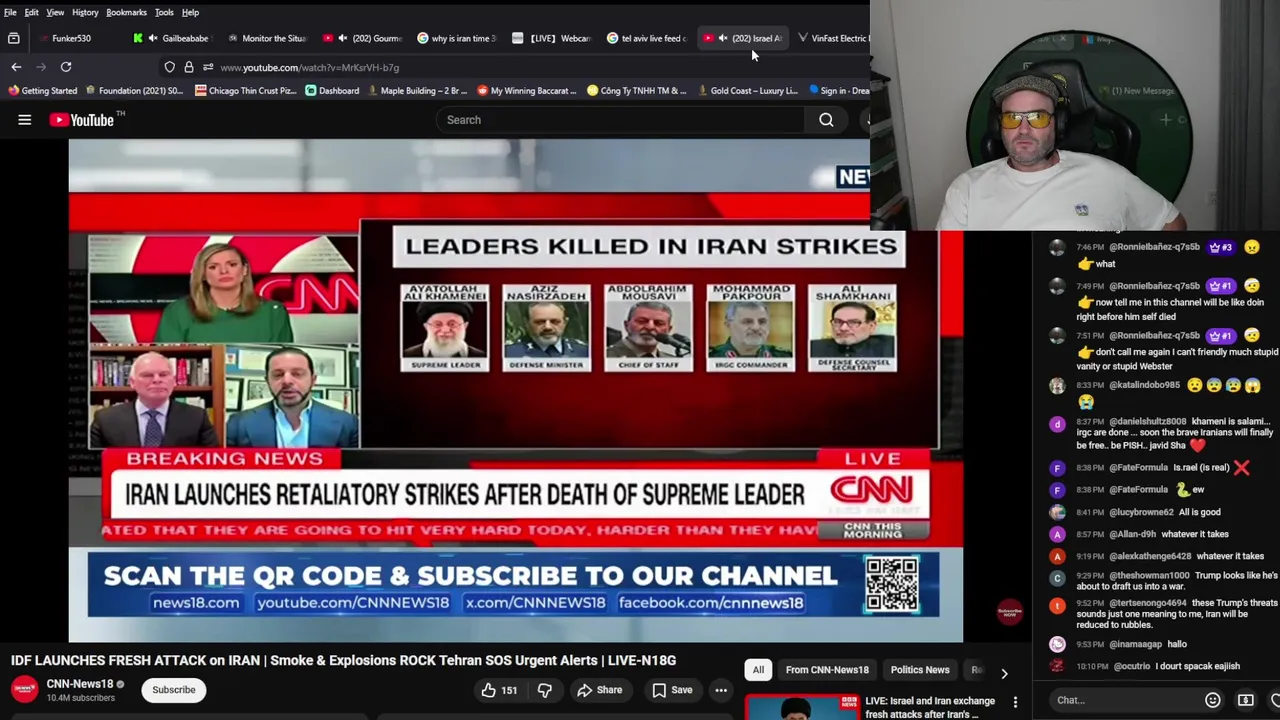Screen dimensions: 1280x720
Task: Click @lucybrowne62 'All is good' chat message
Action: [1146, 512]
